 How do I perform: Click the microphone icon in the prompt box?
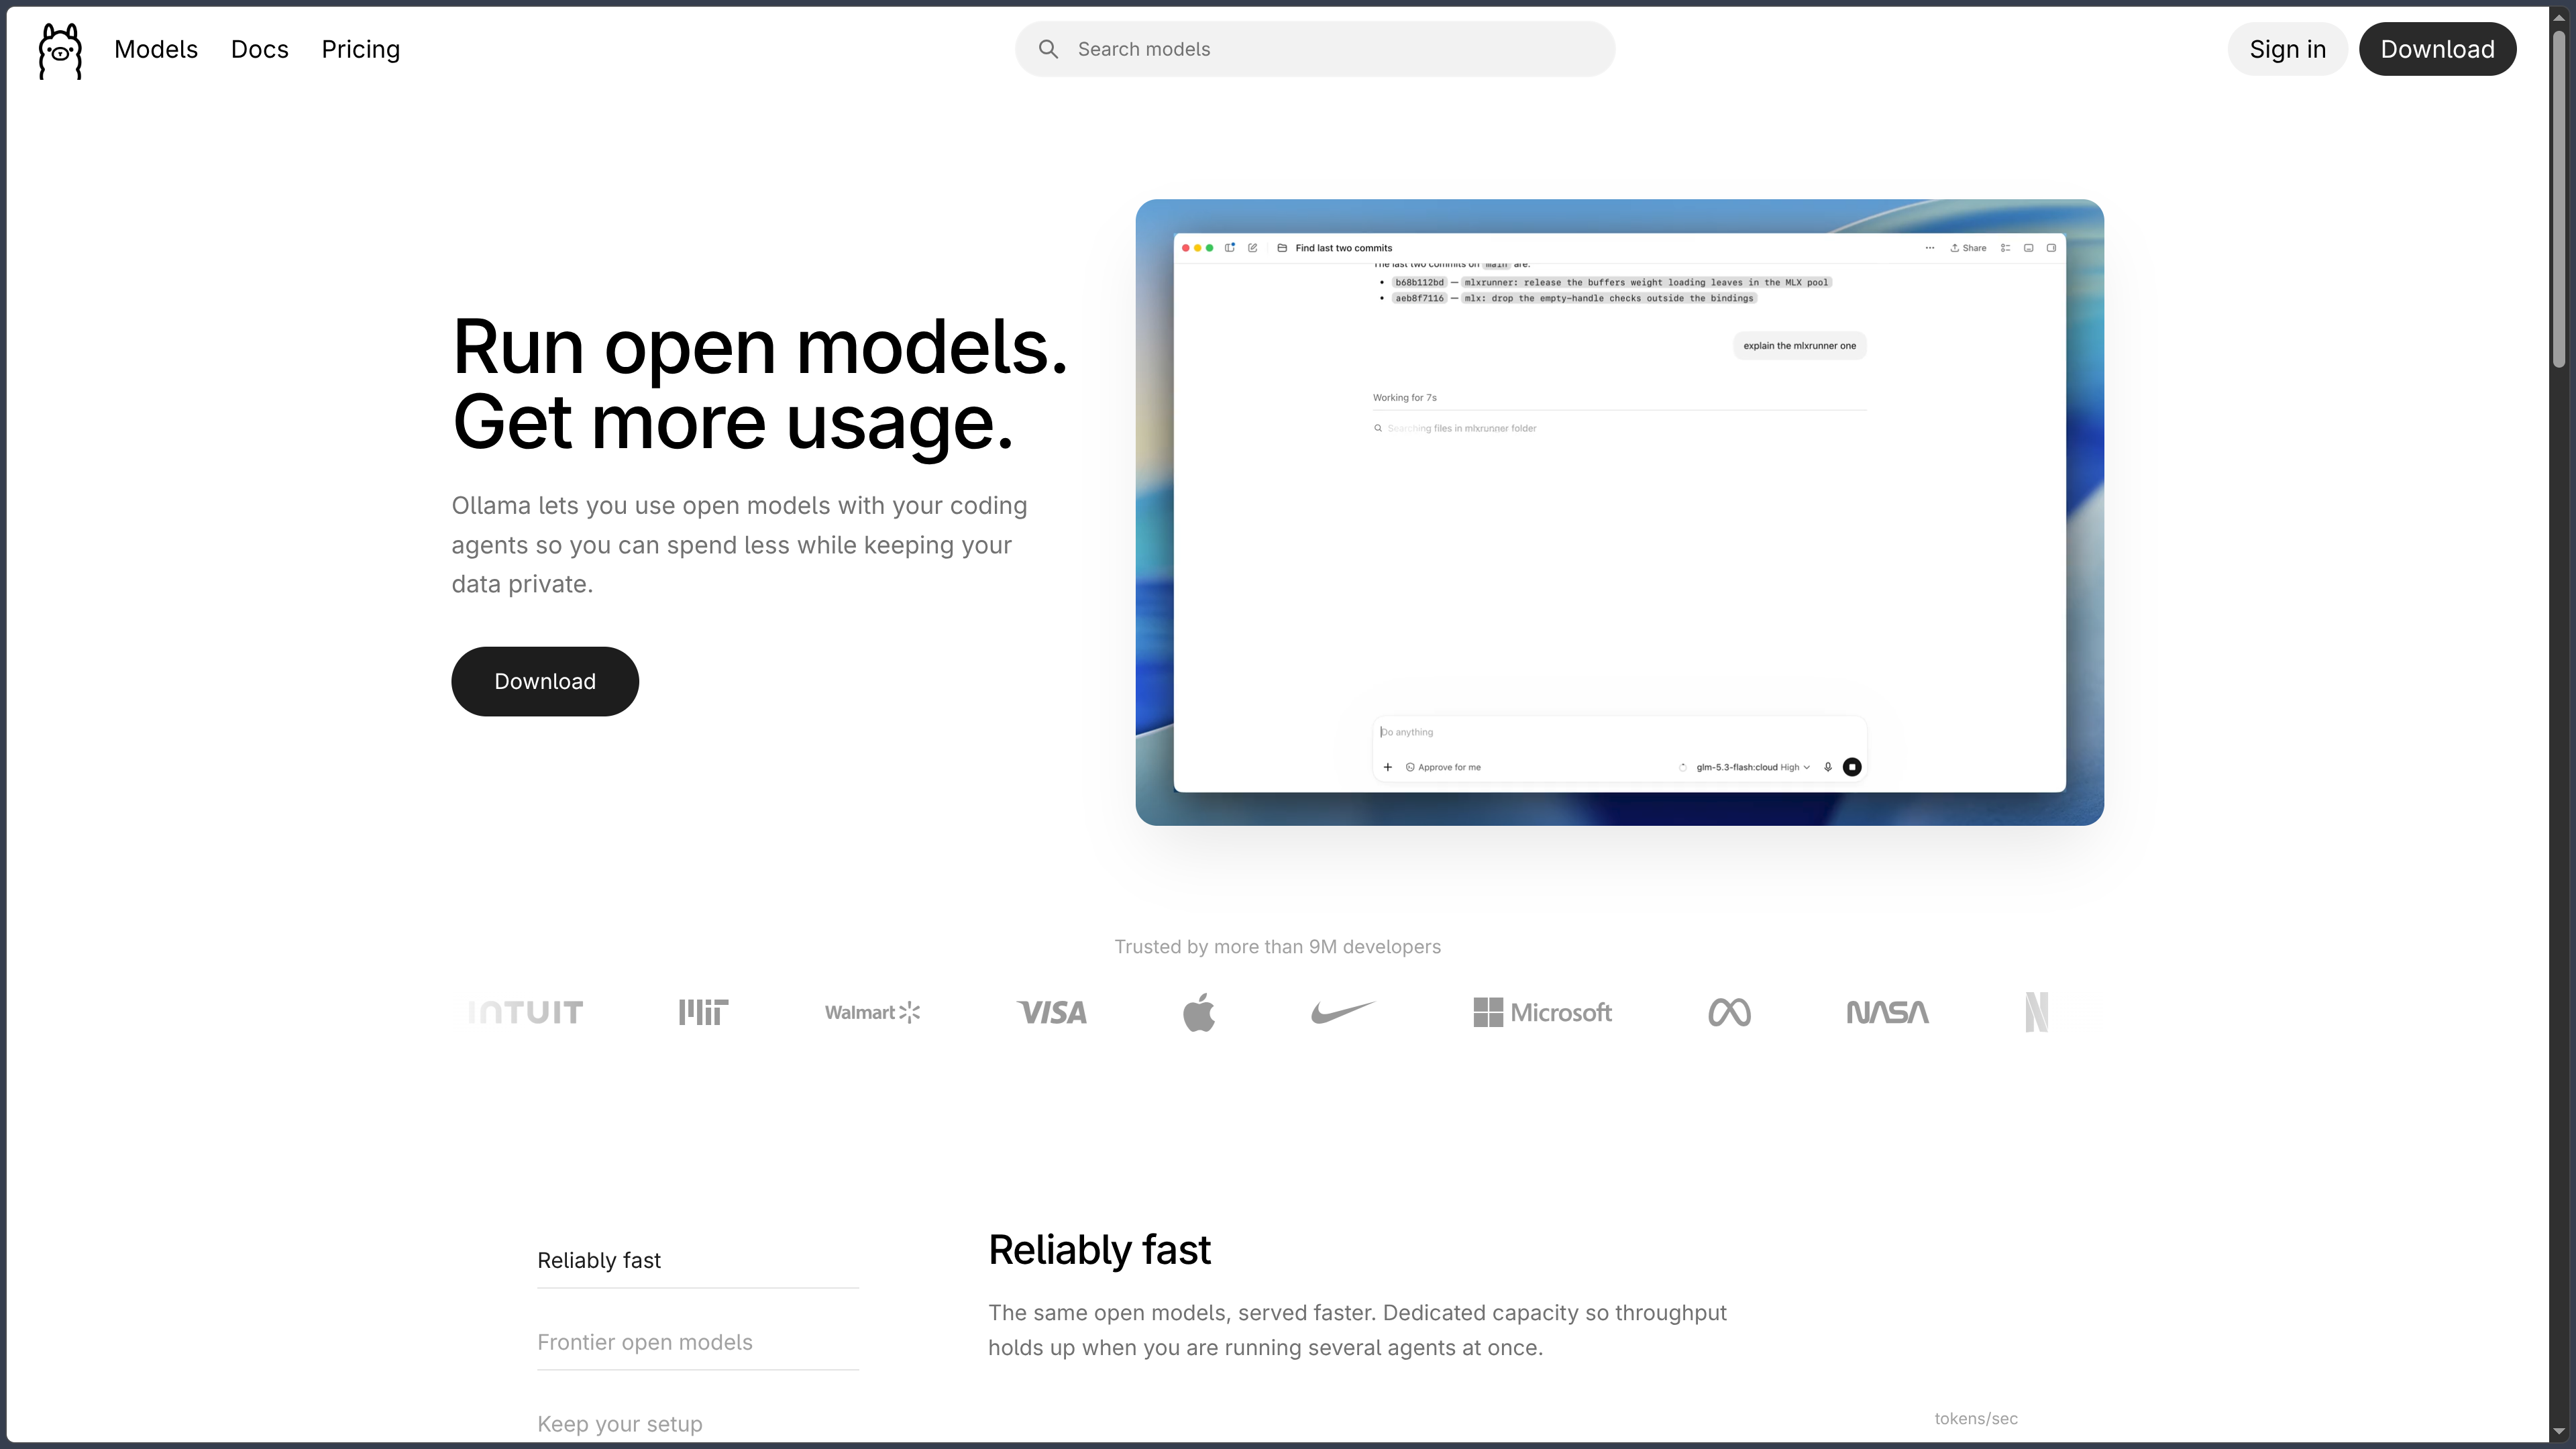[1828, 767]
